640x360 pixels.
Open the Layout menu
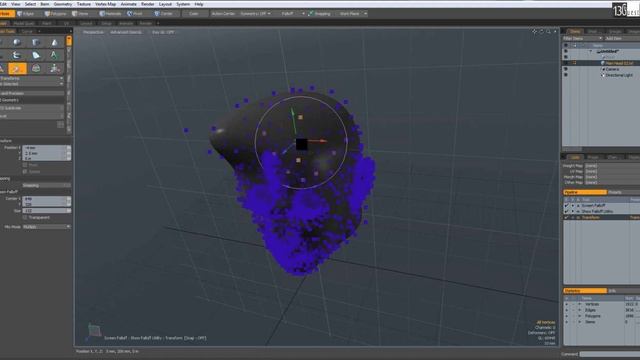[165, 4]
